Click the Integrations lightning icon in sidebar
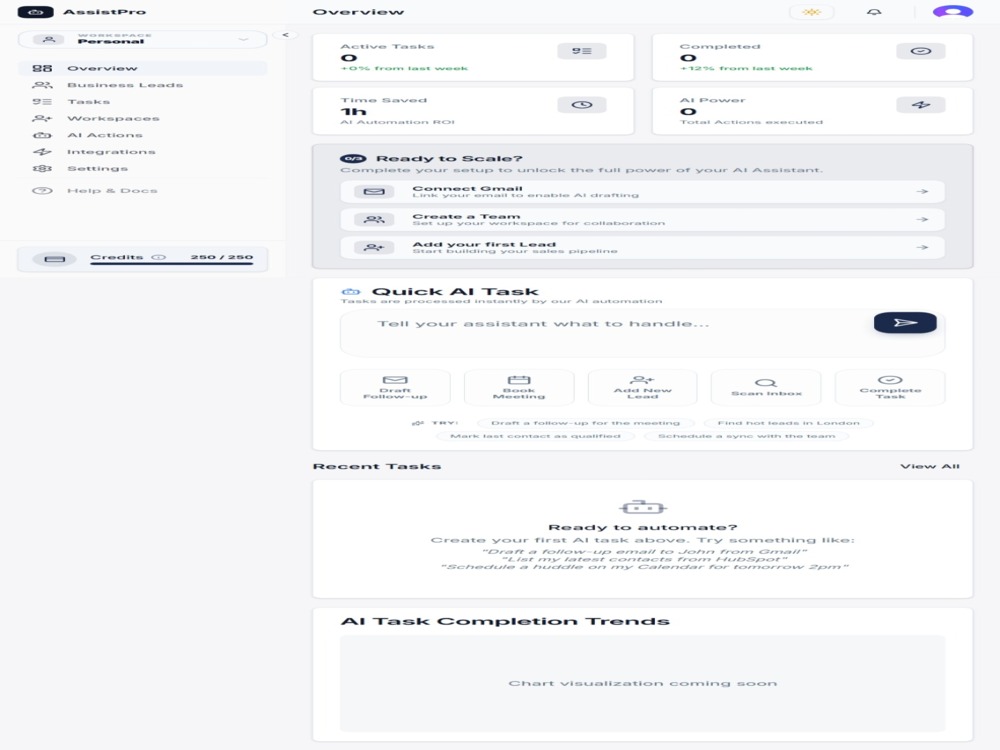The width and height of the screenshot is (1000, 750). point(42,152)
